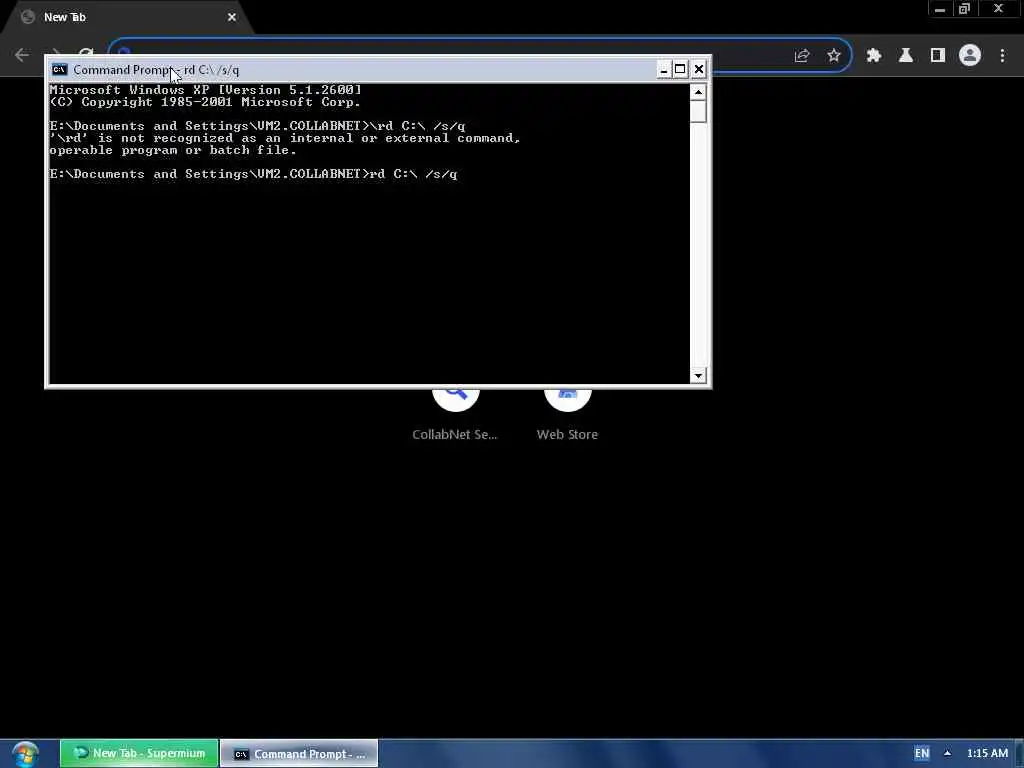Open the Windows Start button
This screenshot has width=1024, height=768.
pyautogui.click(x=25, y=754)
